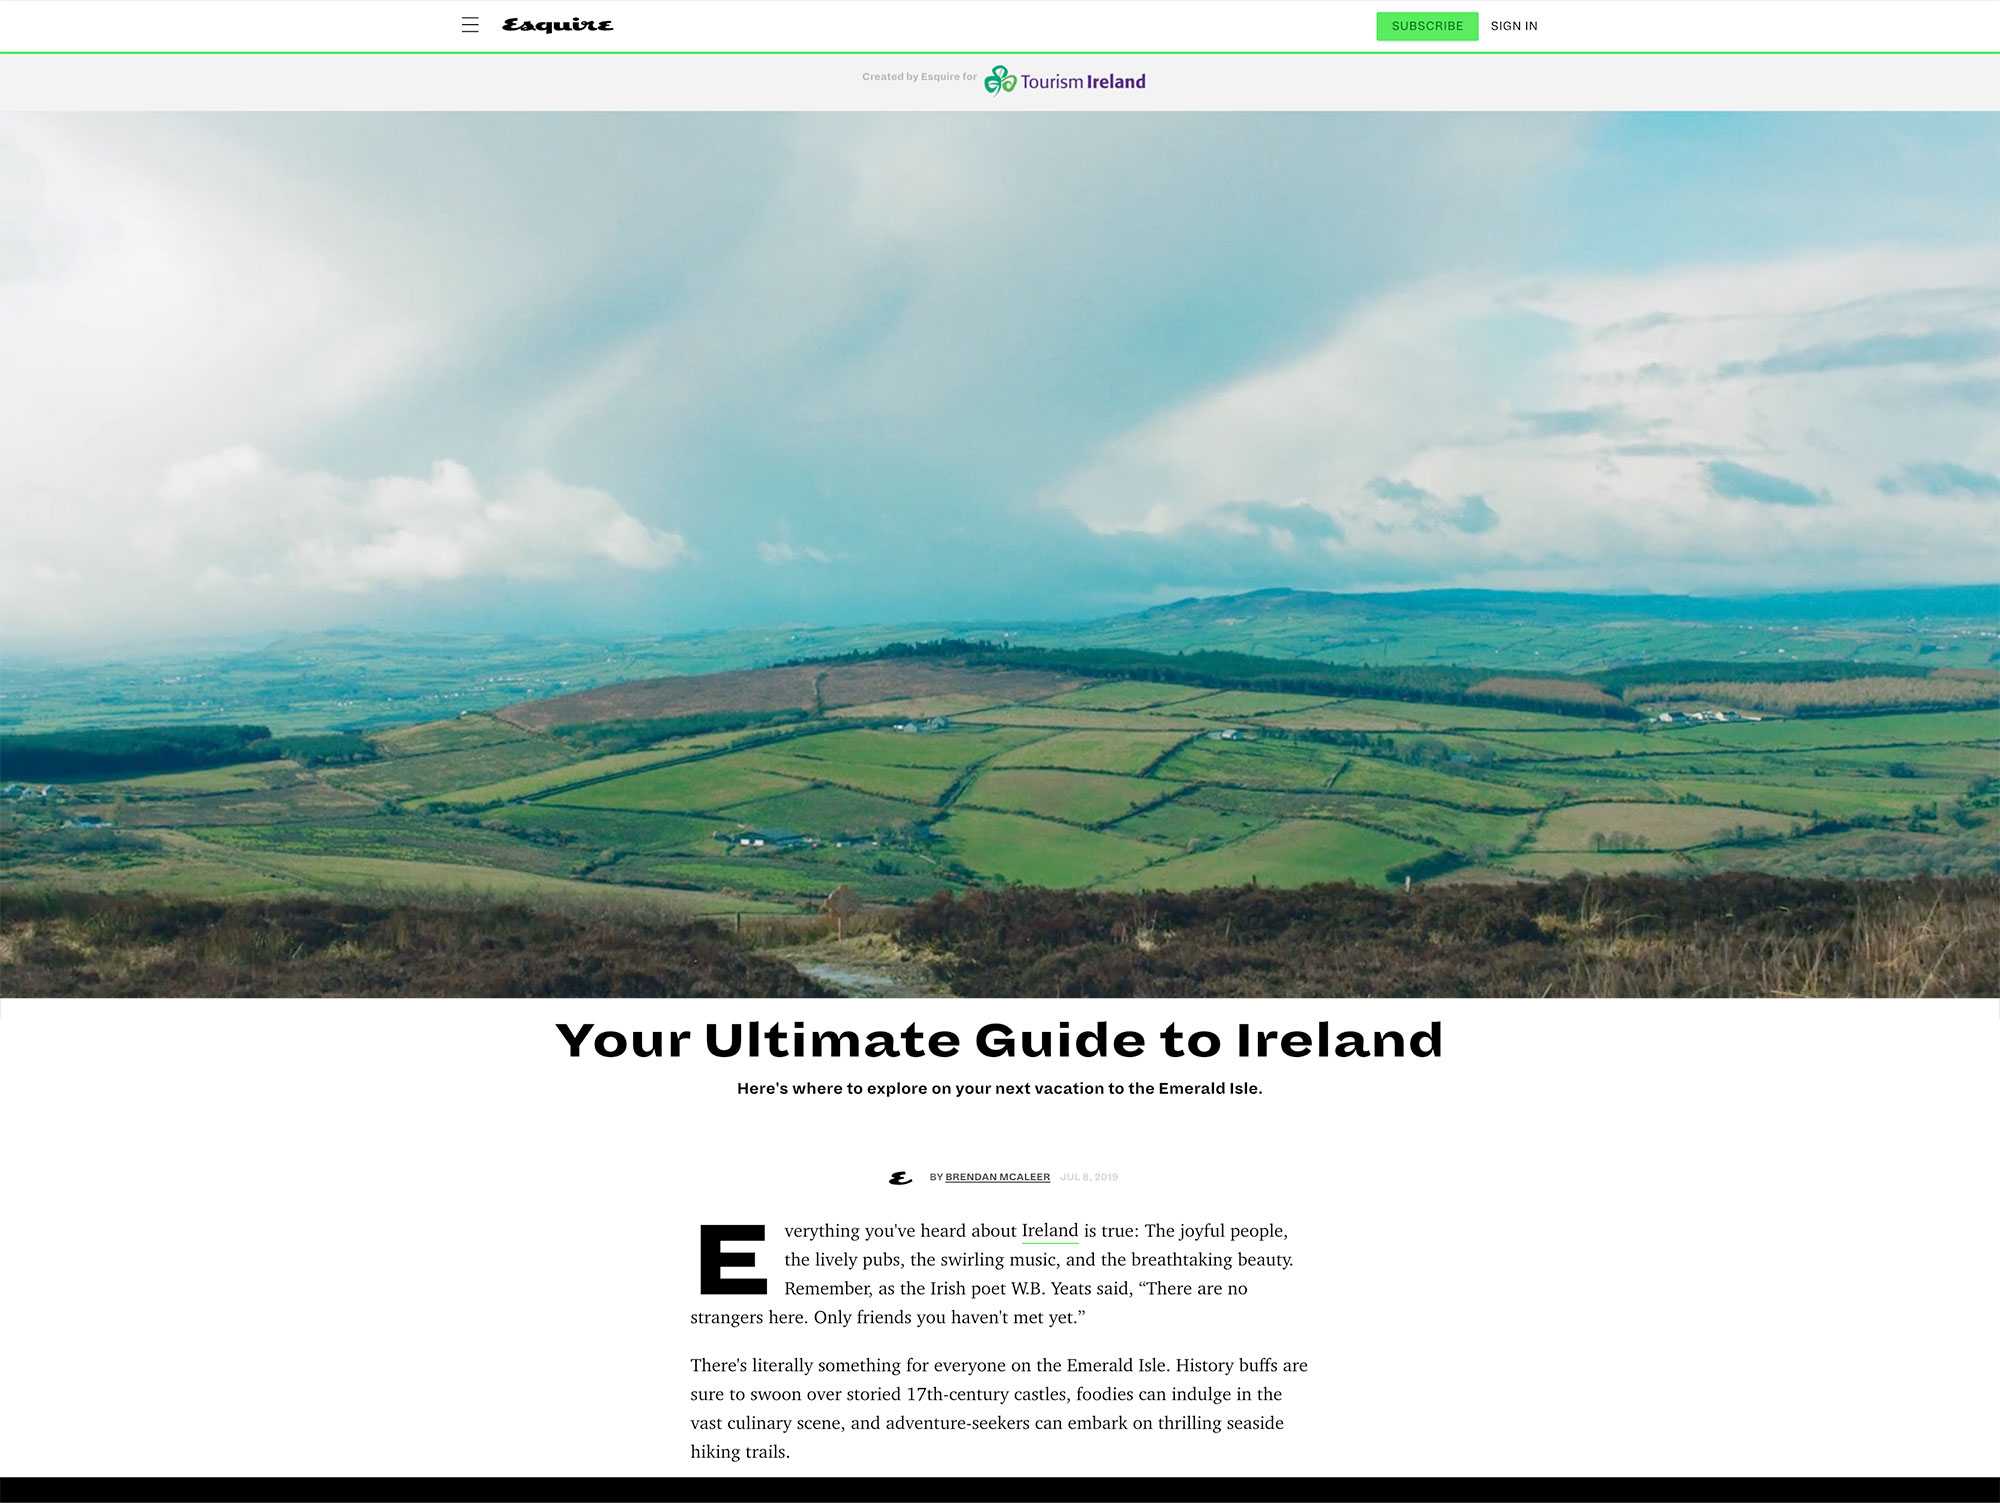2000x1503 pixels.
Task: Click the large drop cap letter E
Action: pos(732,1259)
